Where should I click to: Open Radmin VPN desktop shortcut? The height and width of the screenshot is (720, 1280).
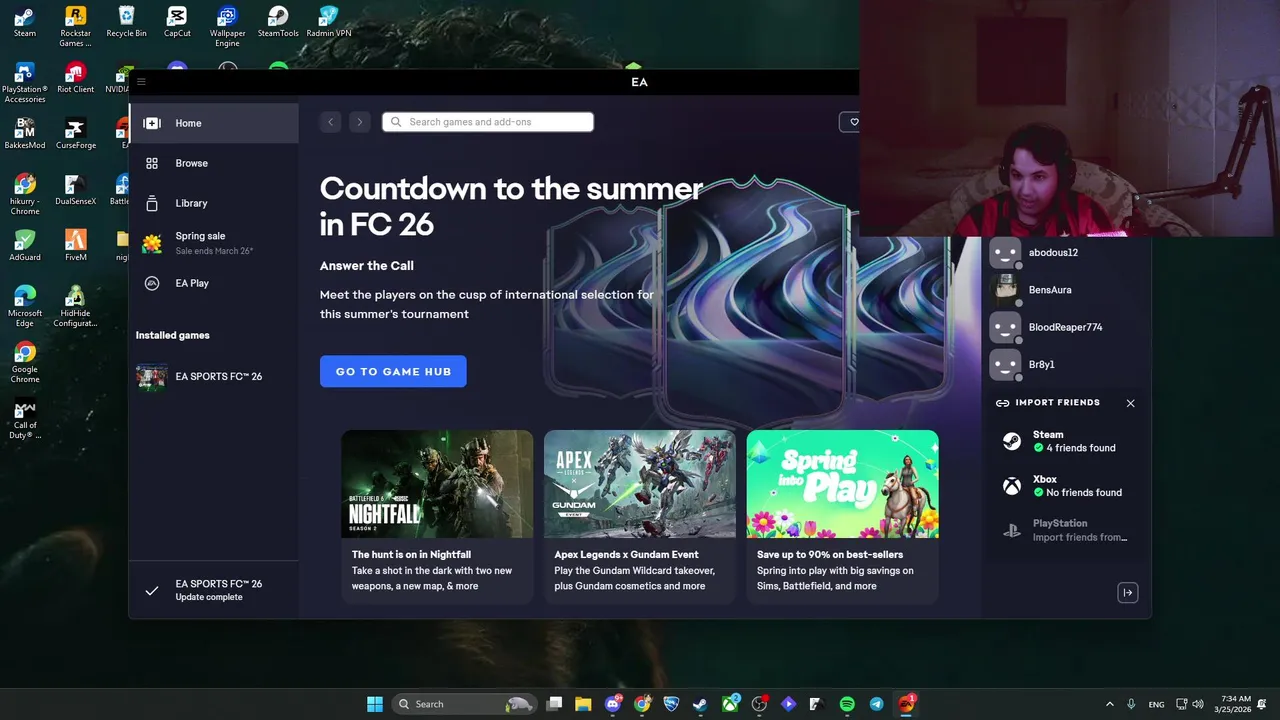pyautogui.click(x=329, y=21)
